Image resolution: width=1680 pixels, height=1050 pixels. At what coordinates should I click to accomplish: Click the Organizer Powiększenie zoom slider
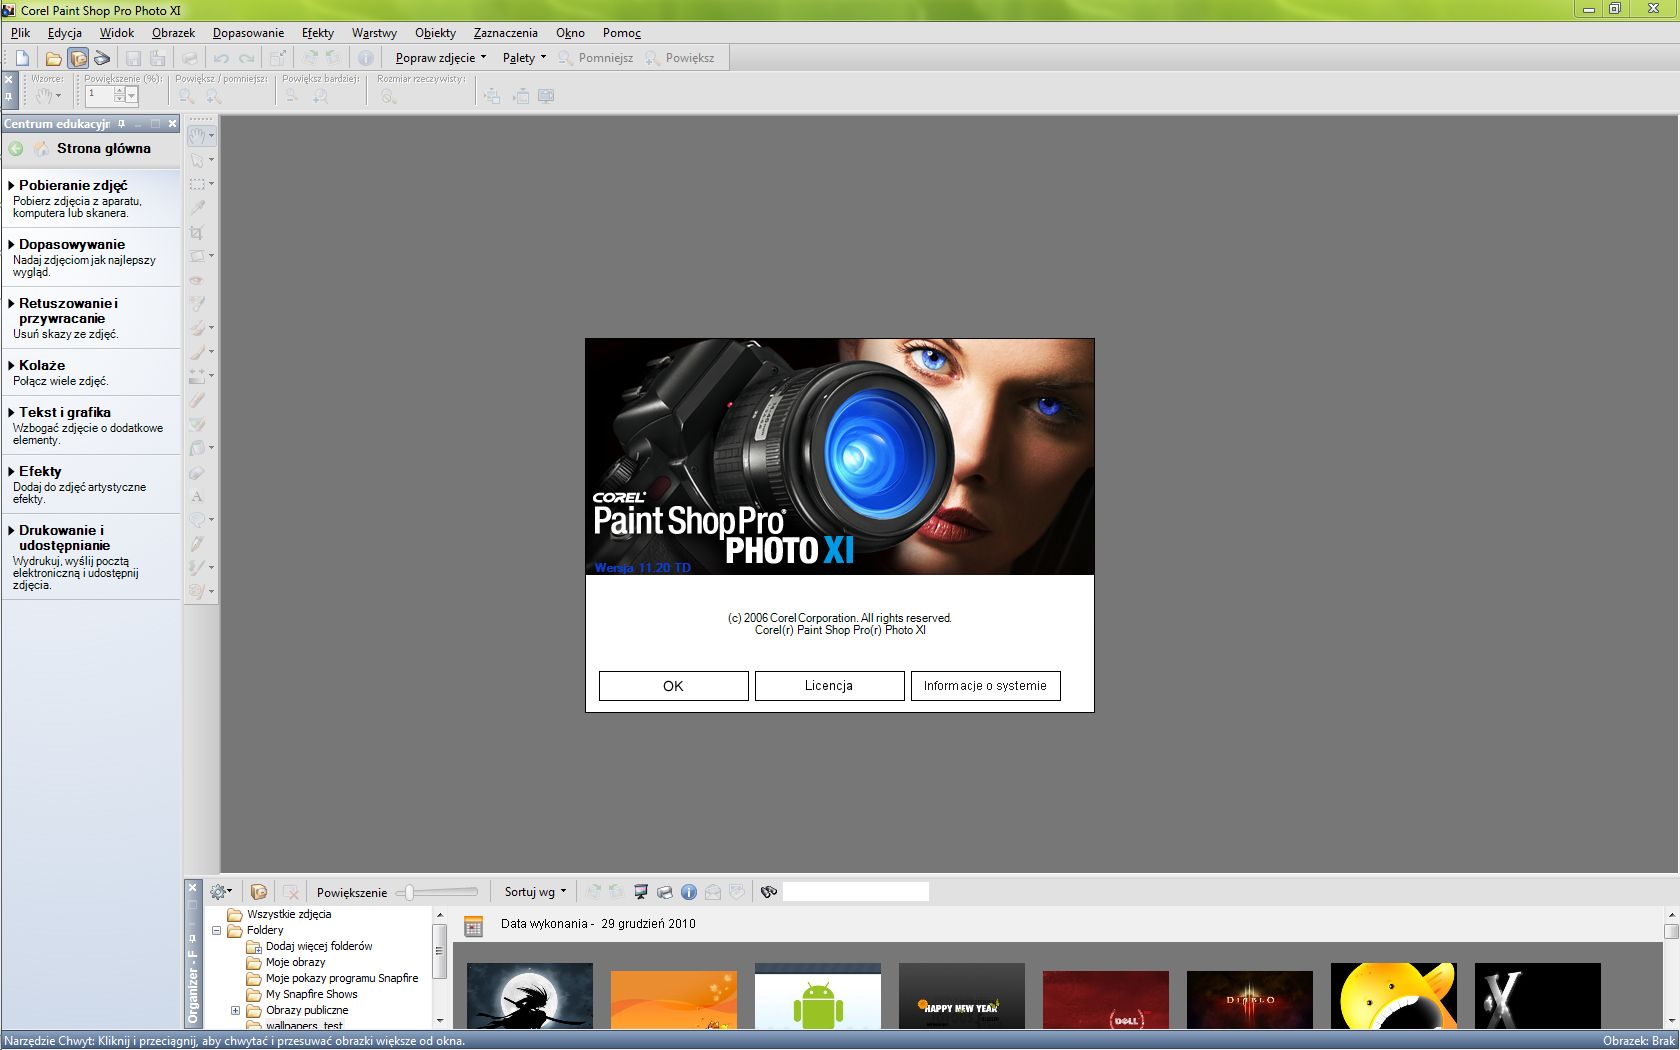pyautogui.click(x=438, y=892)
